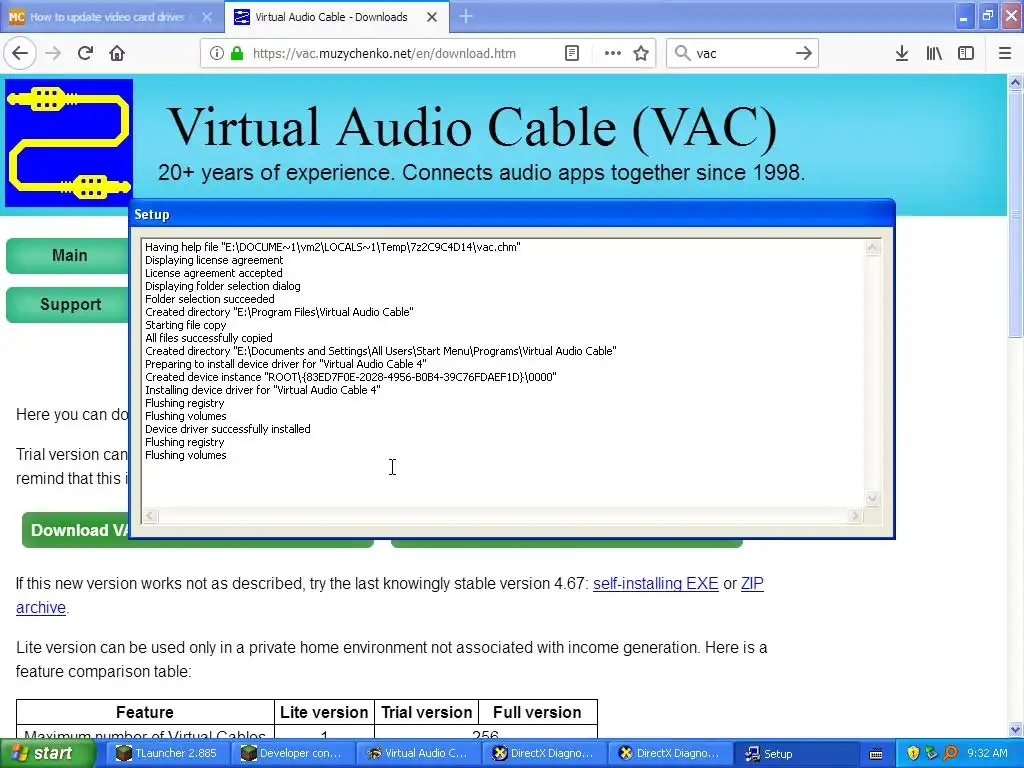Click Setup log scroll left arrow
Screen dimensions: 1024x768
[x=150, y=516]
